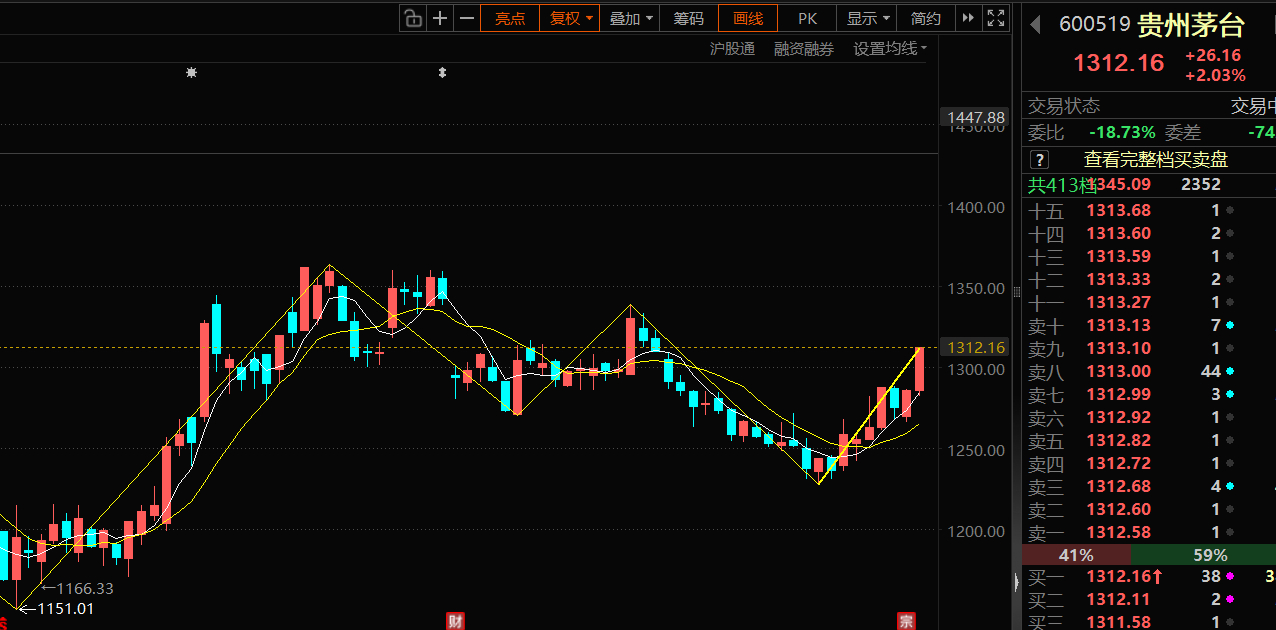Zoom out the chart with the minus icon
1276x630 pixels.
click(x=467, y=18)
